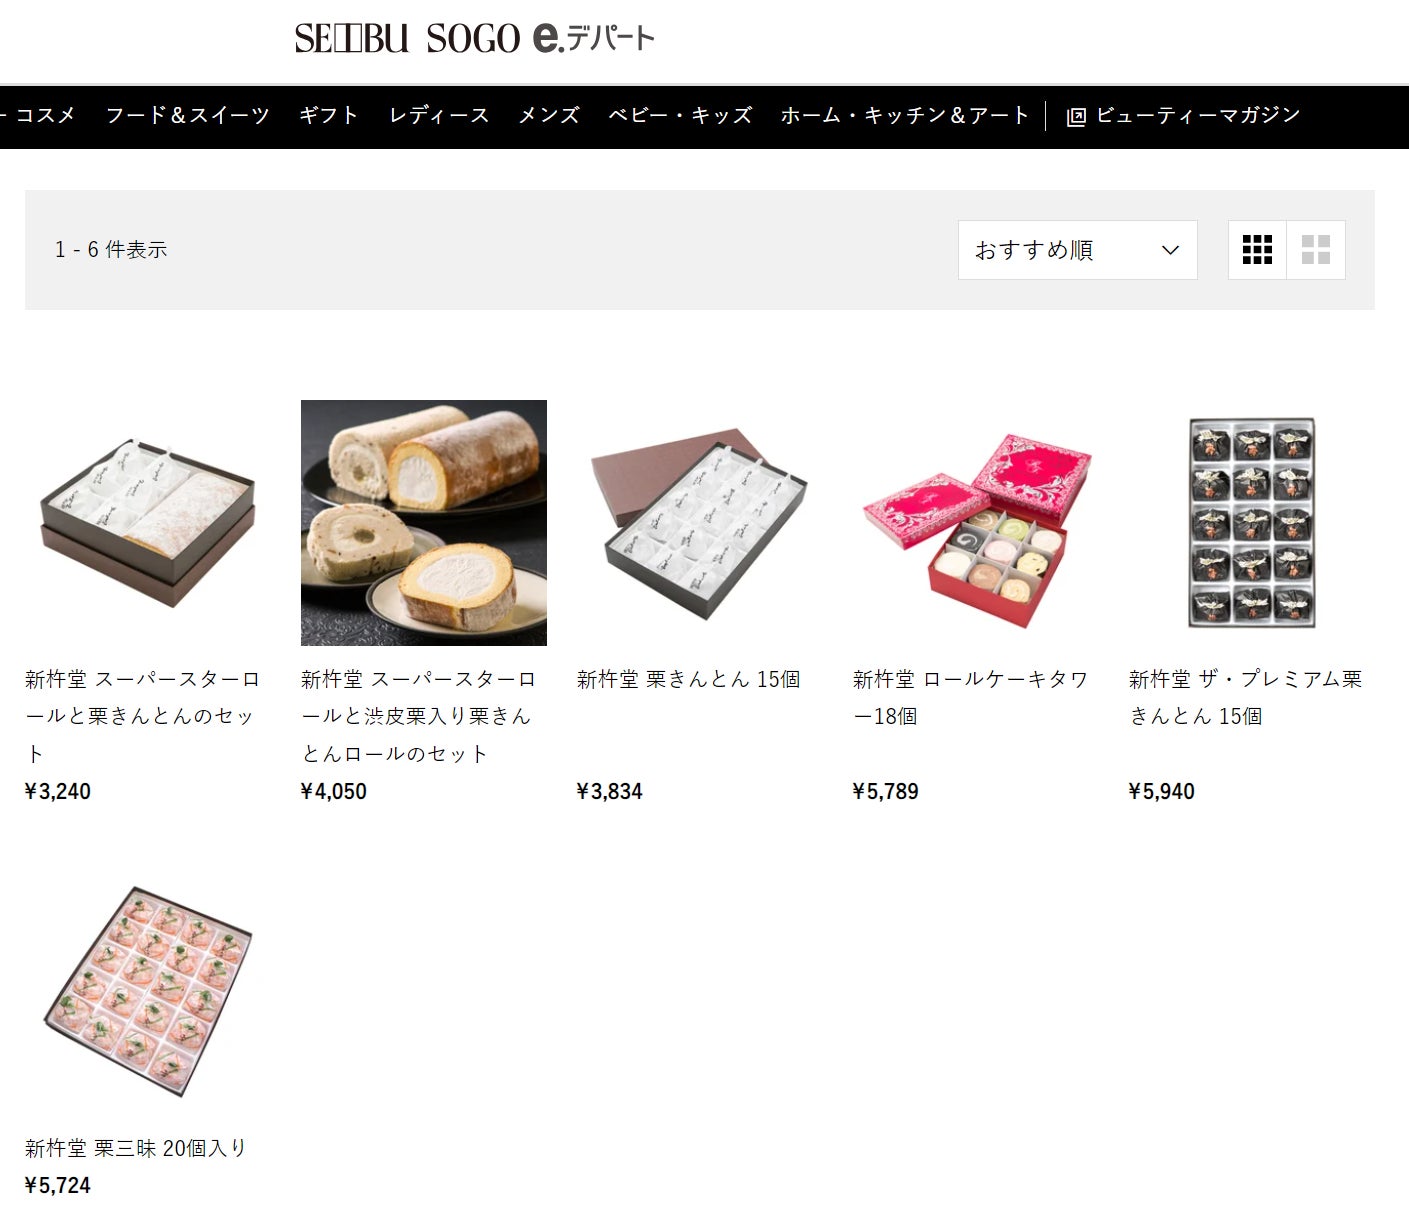
Task: Open 新杵堂 栗三昧 20個入り product link
Action: click(135, 1148)
